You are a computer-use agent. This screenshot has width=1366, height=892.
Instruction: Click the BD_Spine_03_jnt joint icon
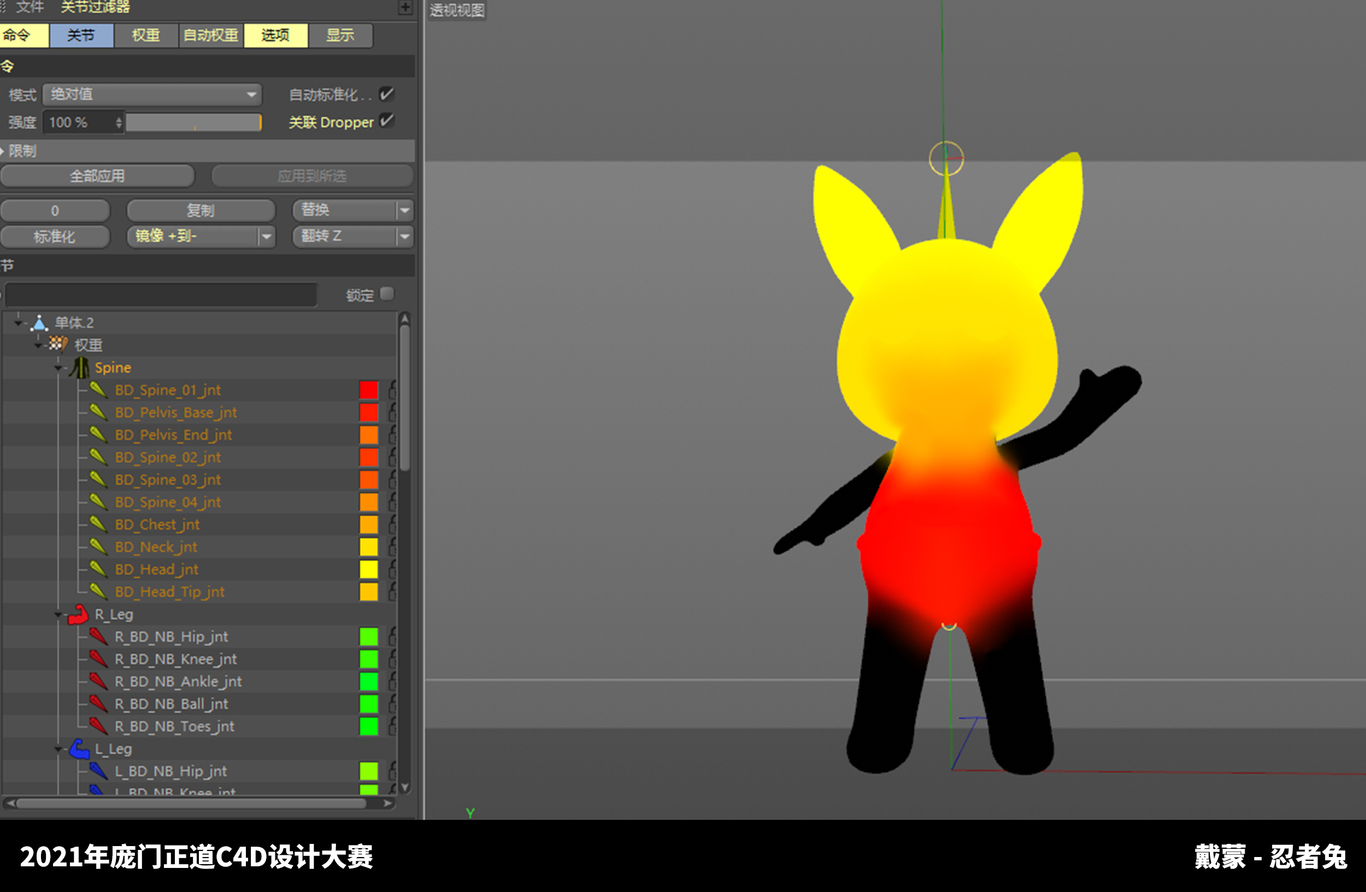(x=98, y=480)
